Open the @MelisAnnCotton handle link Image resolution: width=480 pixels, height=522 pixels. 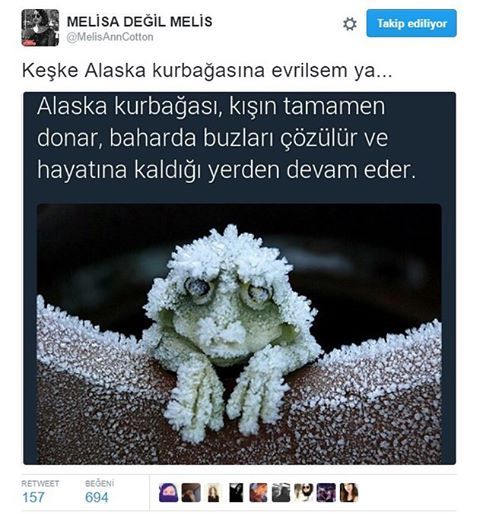[110, 37]
